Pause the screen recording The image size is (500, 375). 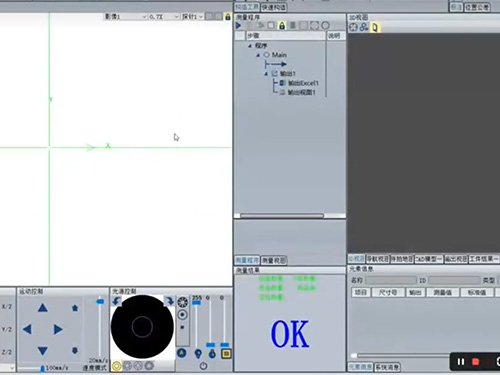tap(461, 362)
